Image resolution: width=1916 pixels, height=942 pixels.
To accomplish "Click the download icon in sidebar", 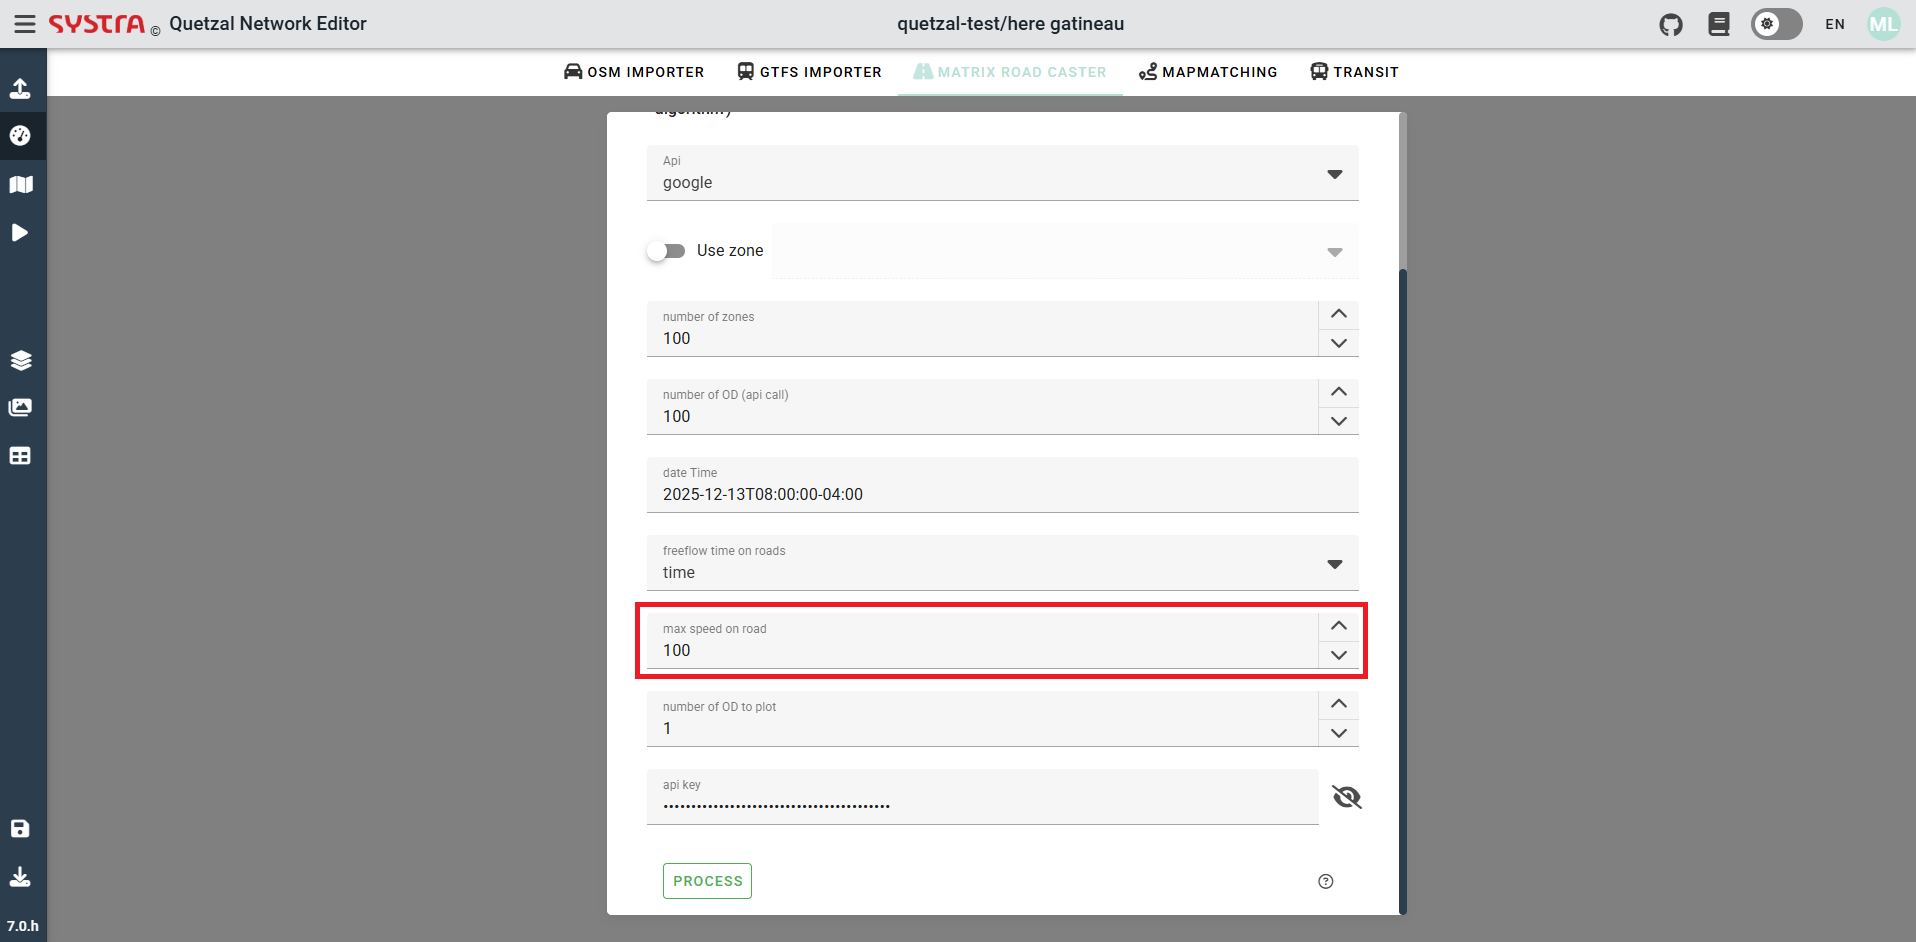I will (x=20, y=877).
